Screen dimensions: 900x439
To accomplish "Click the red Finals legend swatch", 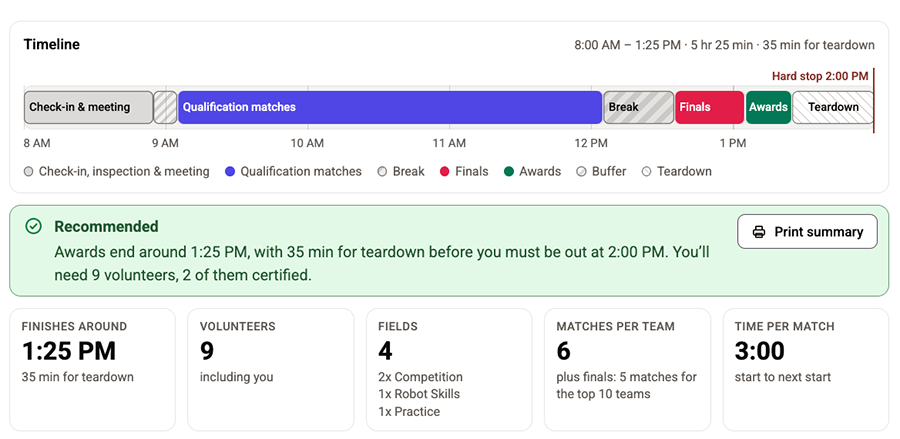I will pos(445,172).
